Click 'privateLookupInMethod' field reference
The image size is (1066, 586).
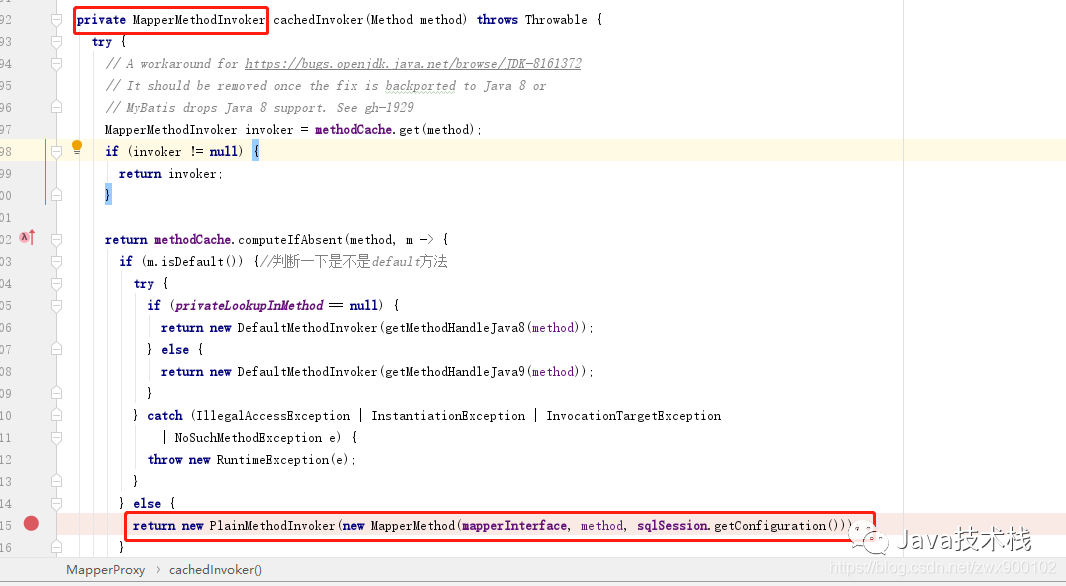(x=250, y=305)
